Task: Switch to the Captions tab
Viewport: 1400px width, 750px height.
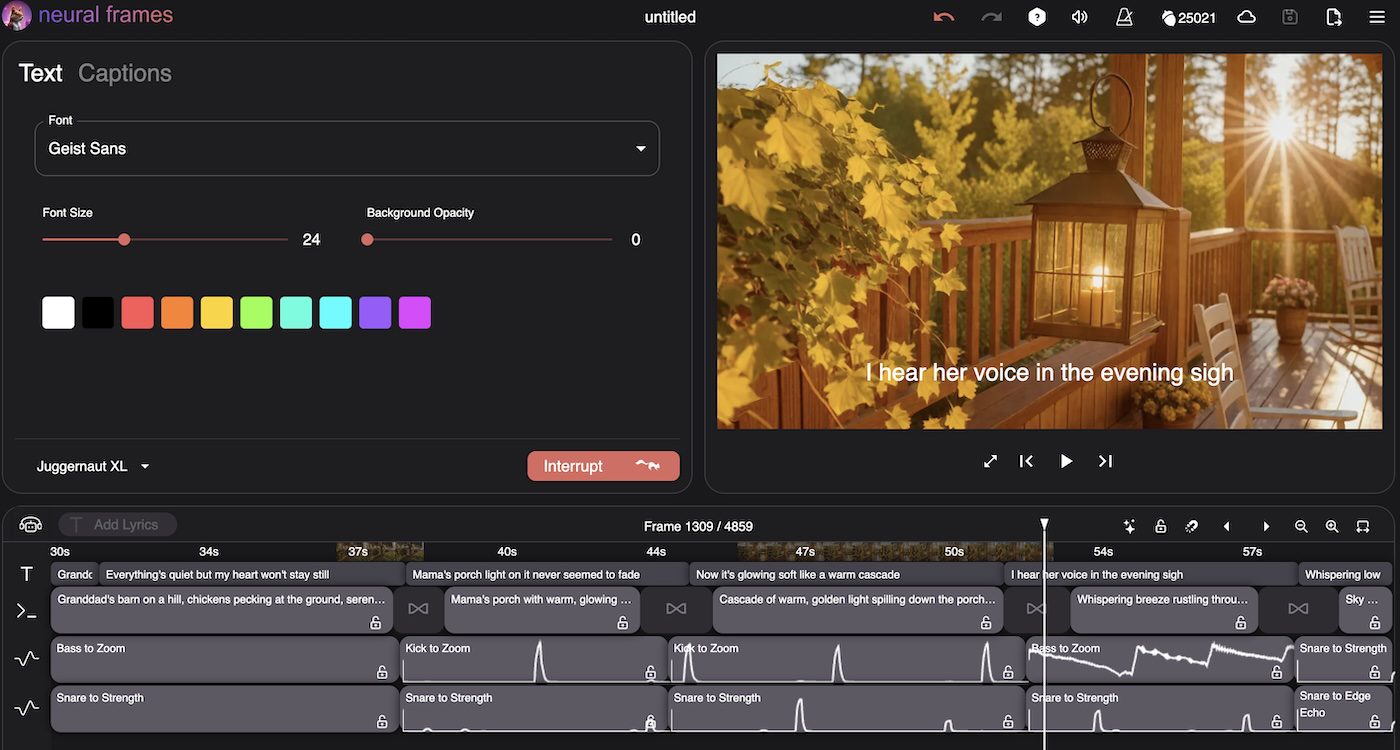Action: (x=125, y=73)
